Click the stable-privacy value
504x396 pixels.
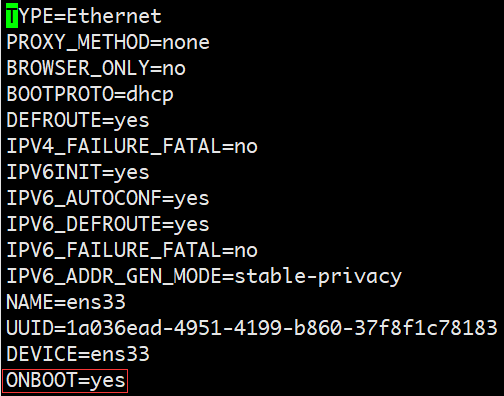pyautogui.click(x=318, y=277)
